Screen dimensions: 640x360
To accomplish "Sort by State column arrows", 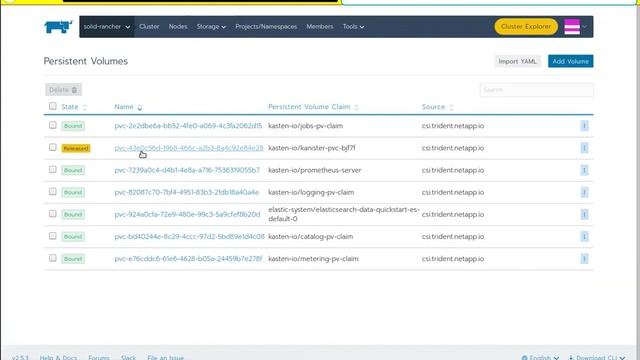I will pyautogui.click(x=84, y=107).
